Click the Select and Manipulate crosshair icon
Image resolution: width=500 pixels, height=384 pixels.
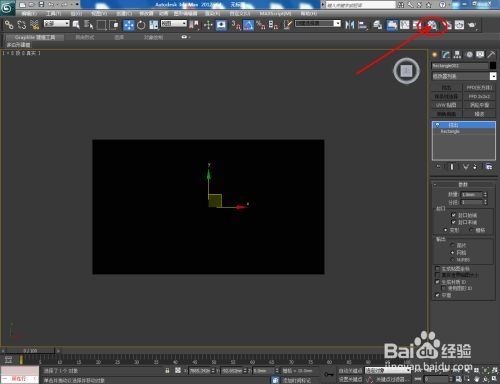208,25
